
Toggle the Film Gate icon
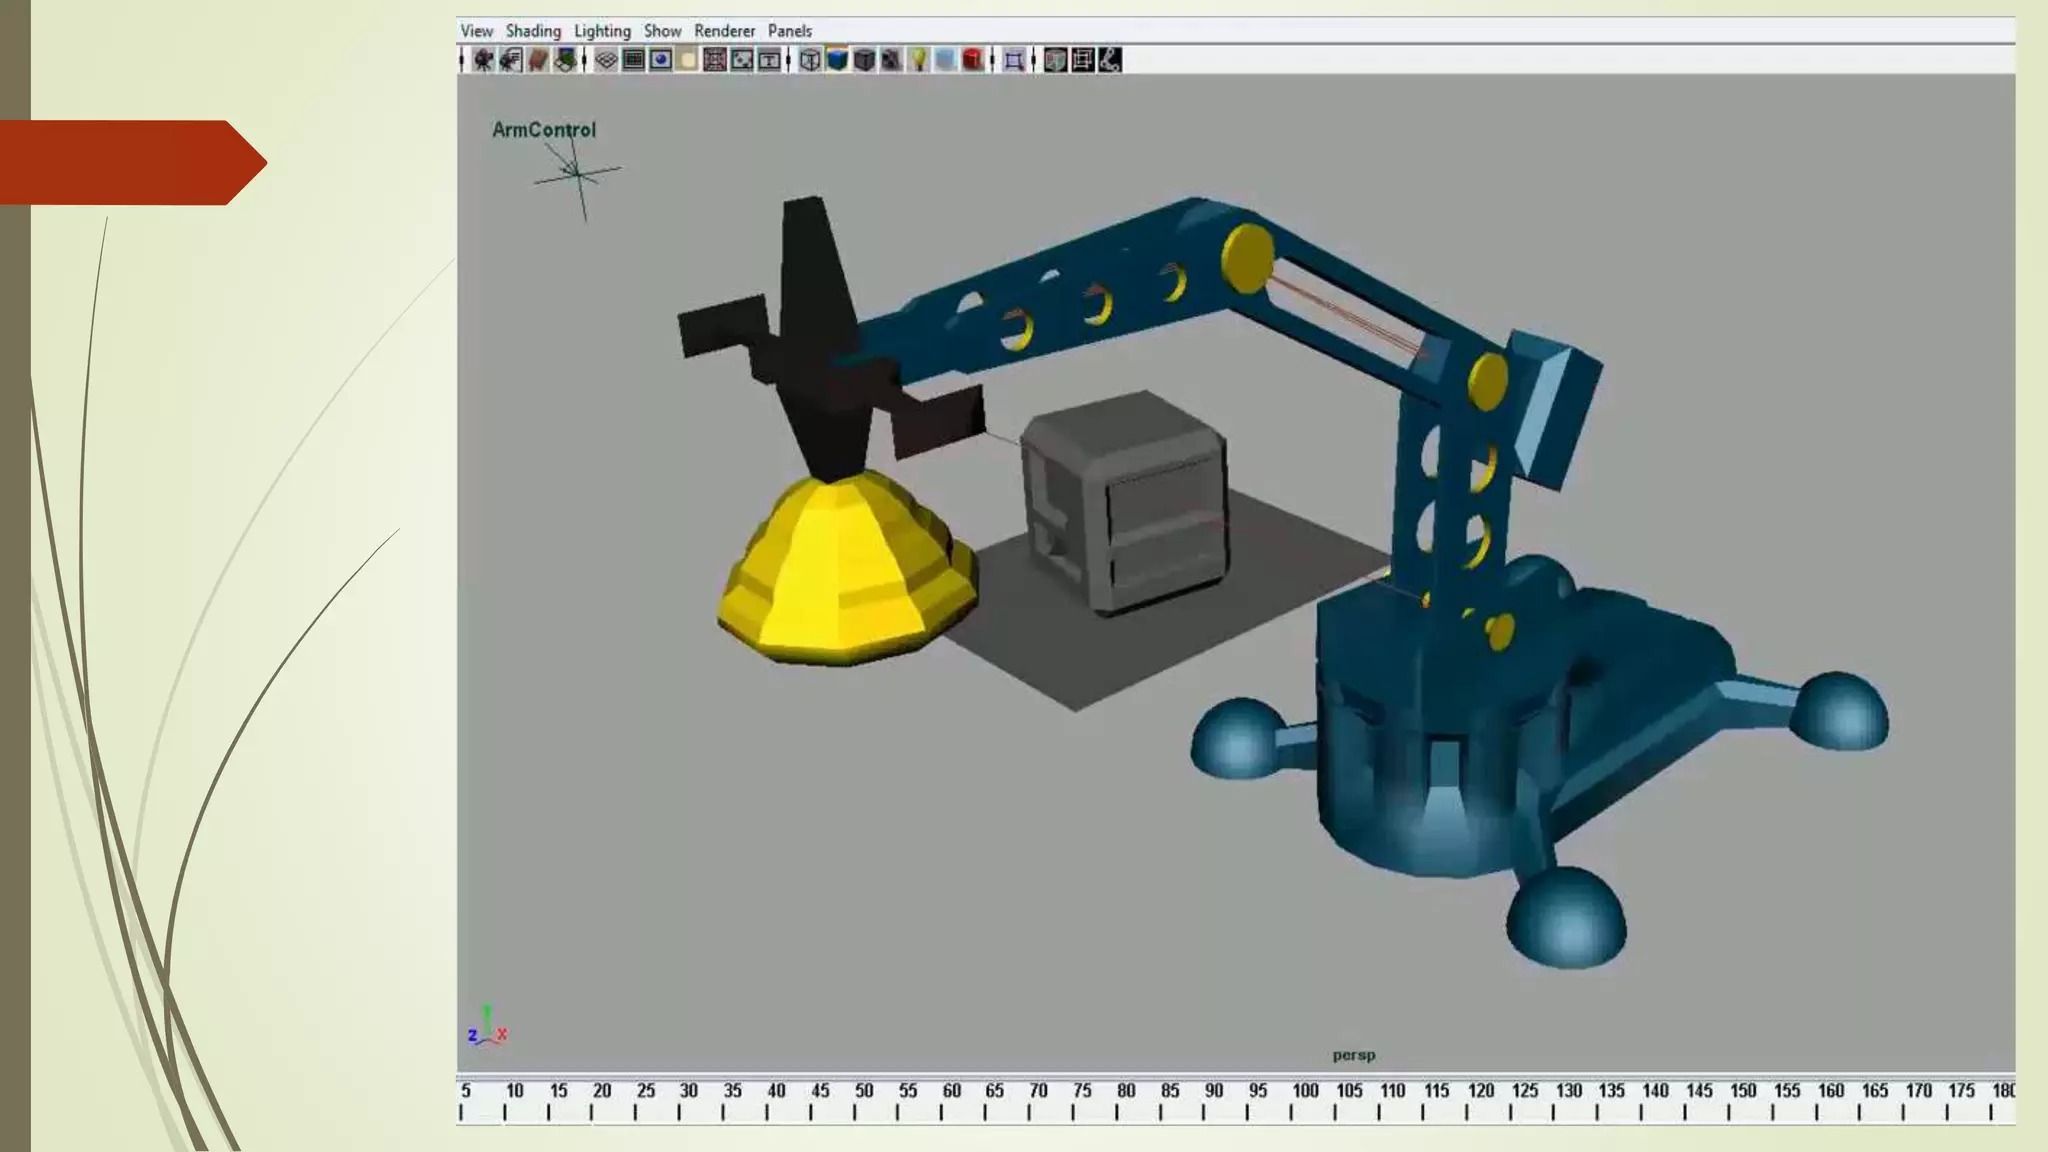633,61
